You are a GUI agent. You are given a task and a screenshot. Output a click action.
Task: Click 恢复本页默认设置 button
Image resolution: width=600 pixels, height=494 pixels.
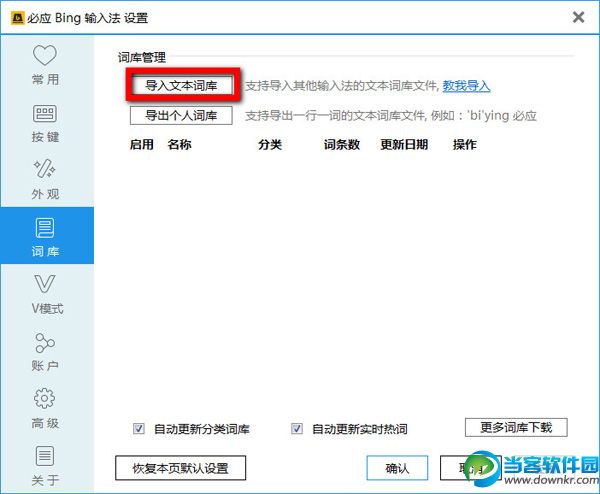180,468
